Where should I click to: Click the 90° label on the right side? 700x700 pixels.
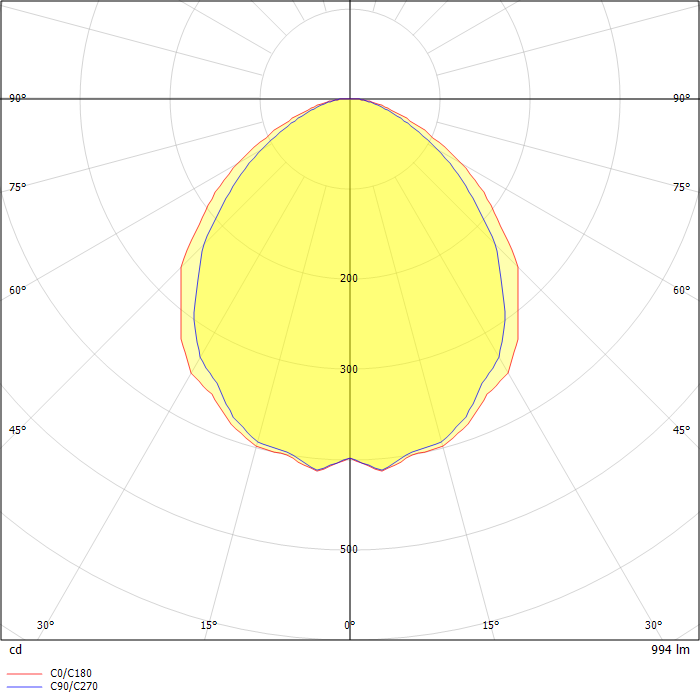pos(682,98)
